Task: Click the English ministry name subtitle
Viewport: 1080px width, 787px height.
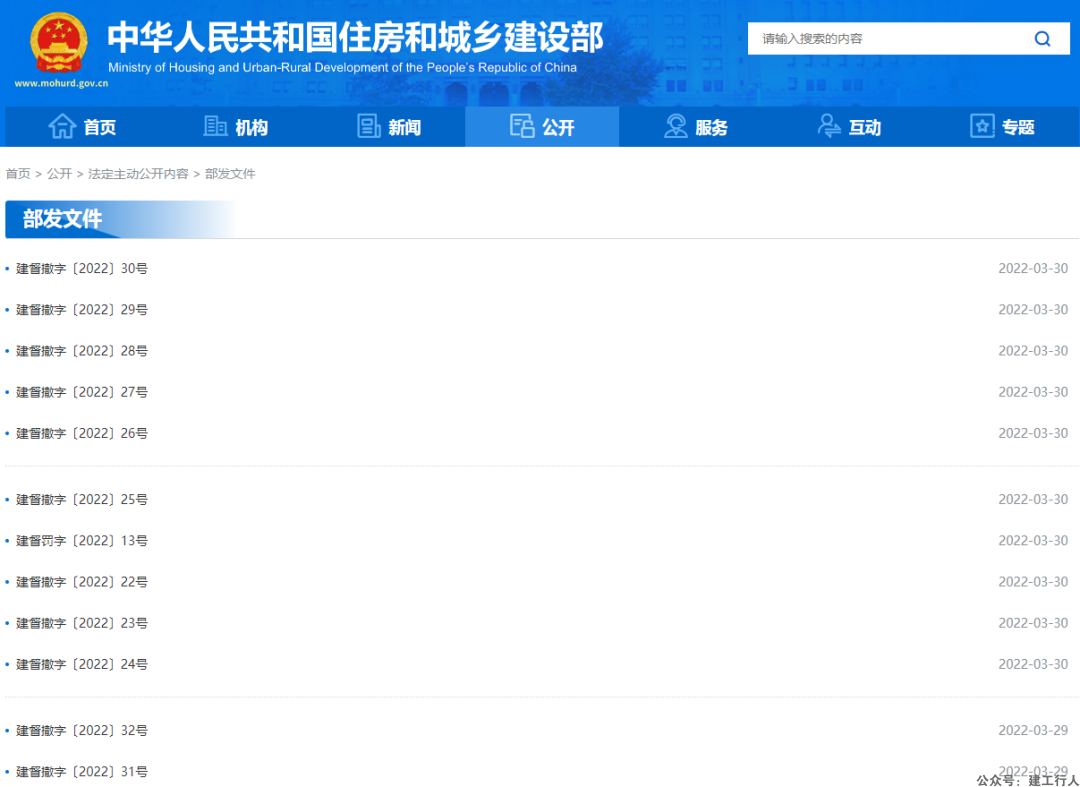Action: click(342, 68)
